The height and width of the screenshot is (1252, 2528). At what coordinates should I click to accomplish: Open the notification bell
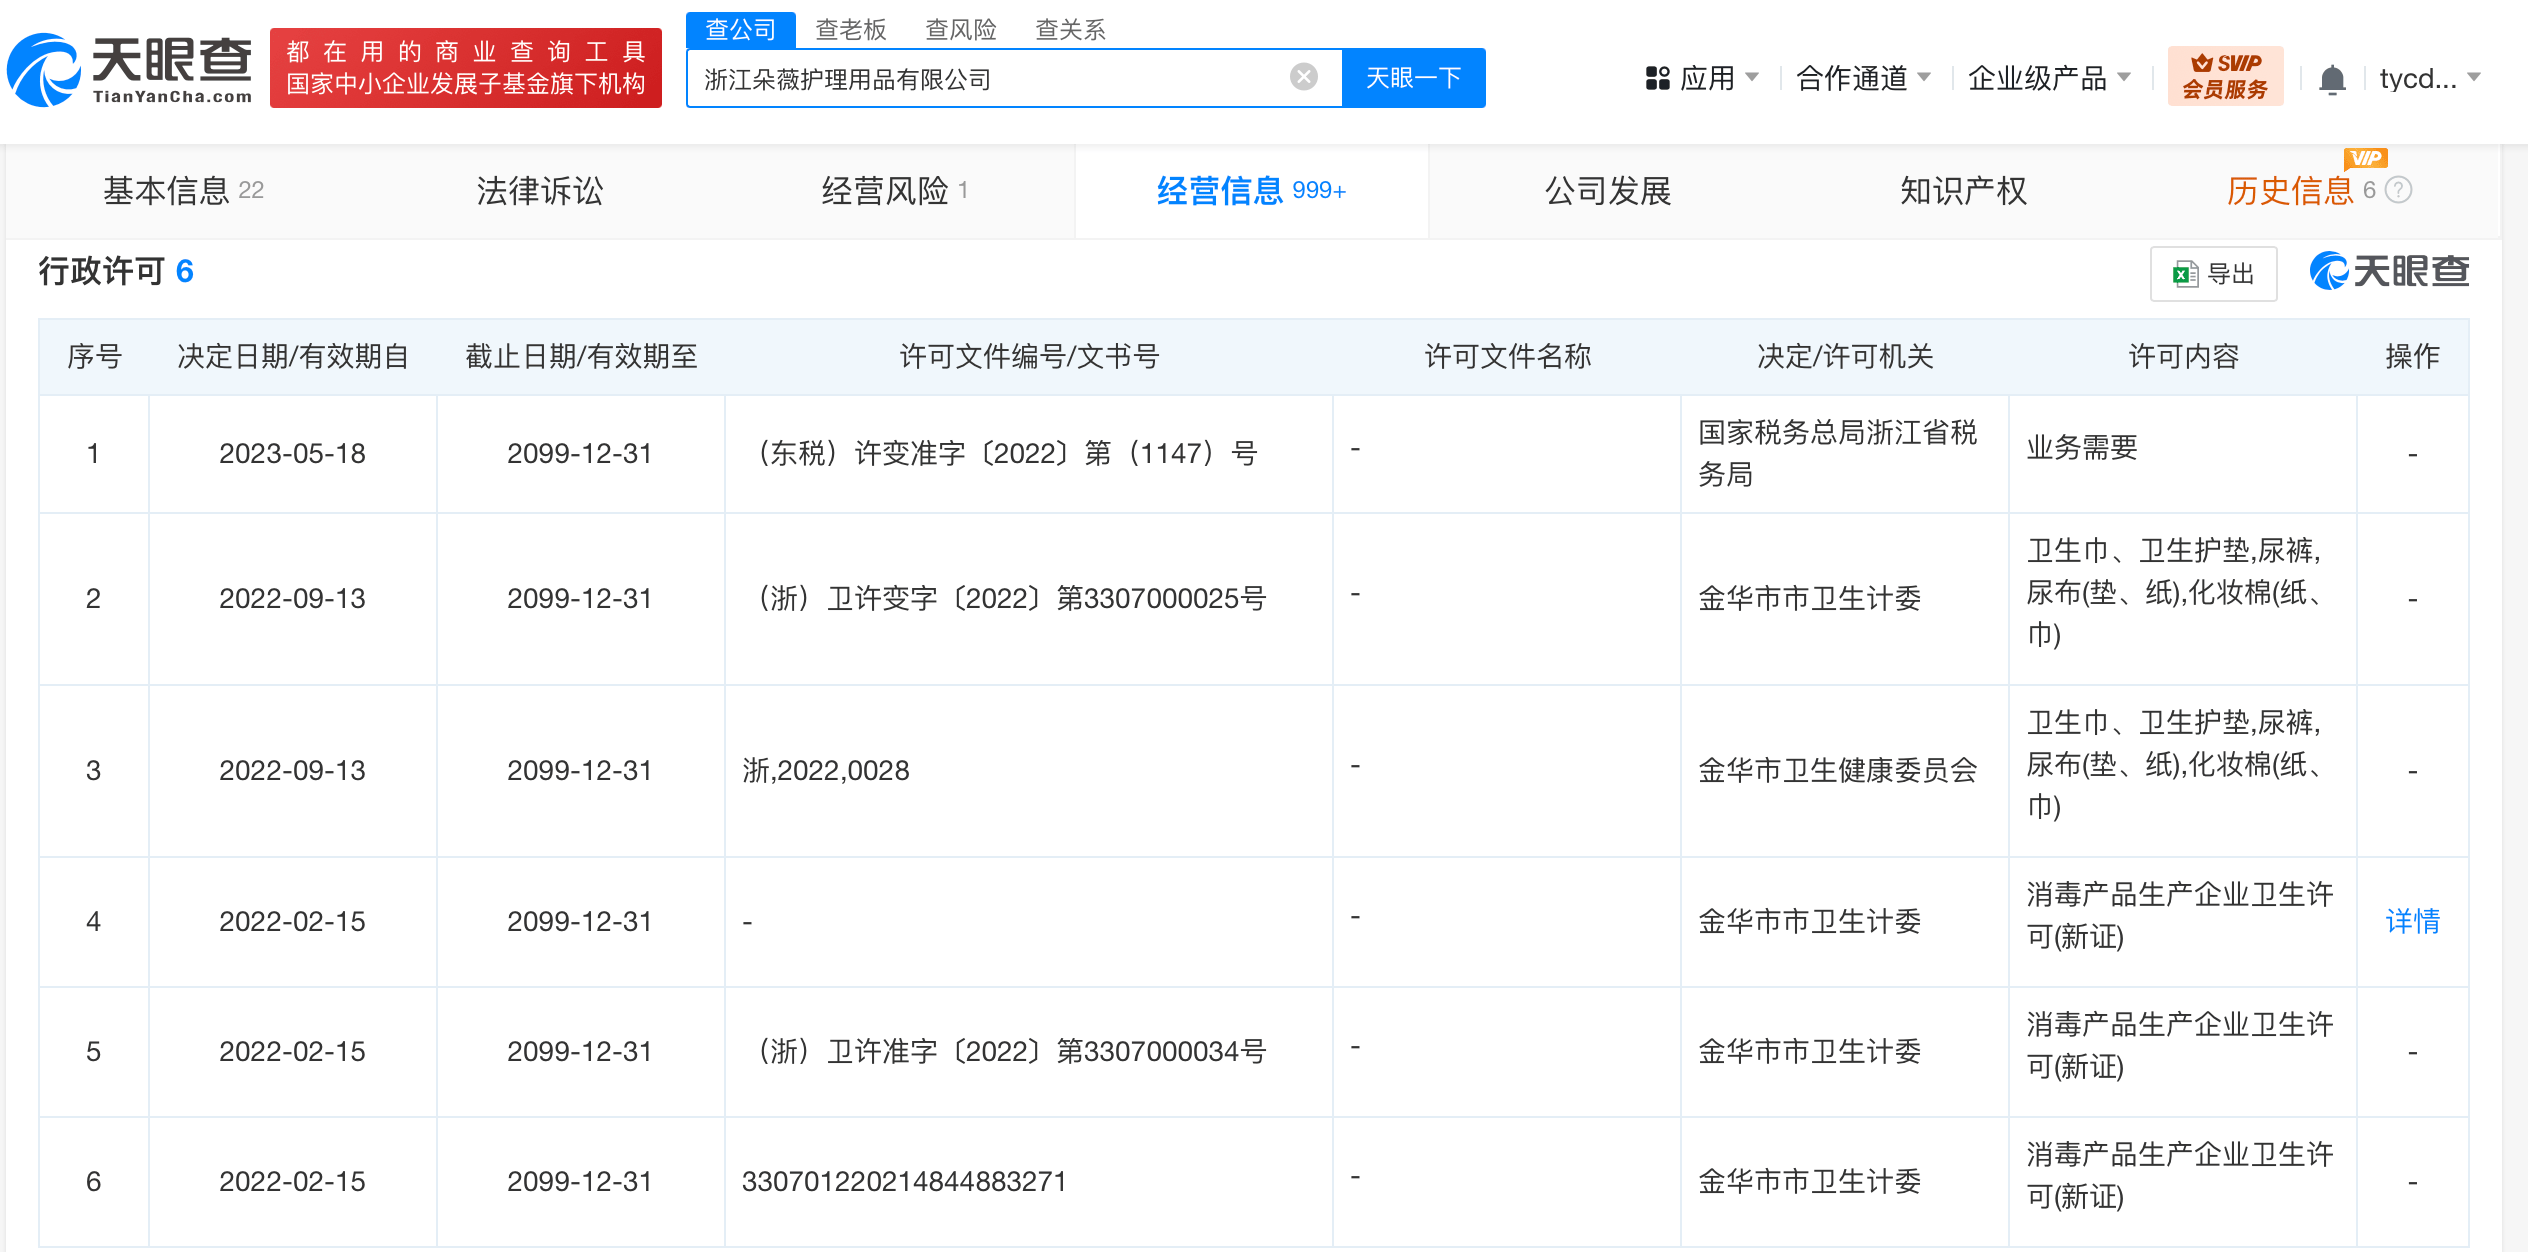pos(2332,78)
